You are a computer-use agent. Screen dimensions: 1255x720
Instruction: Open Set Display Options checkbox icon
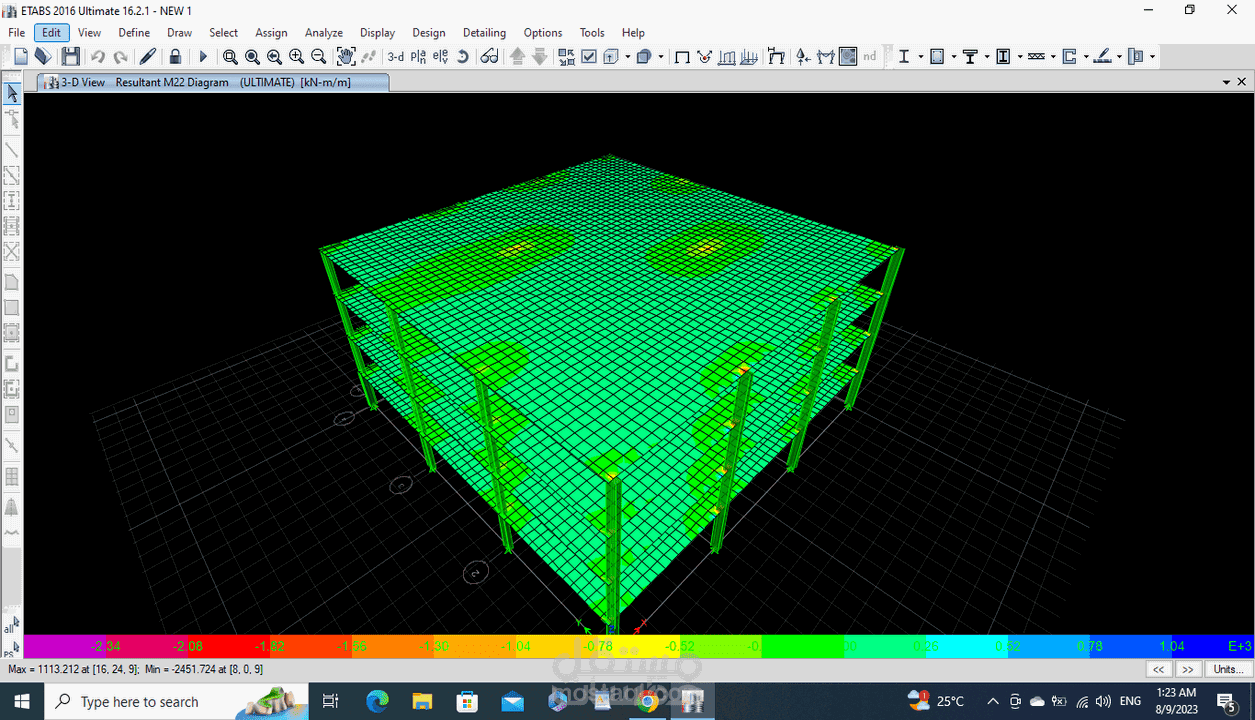pyautogui.click(x=589, y=57)
